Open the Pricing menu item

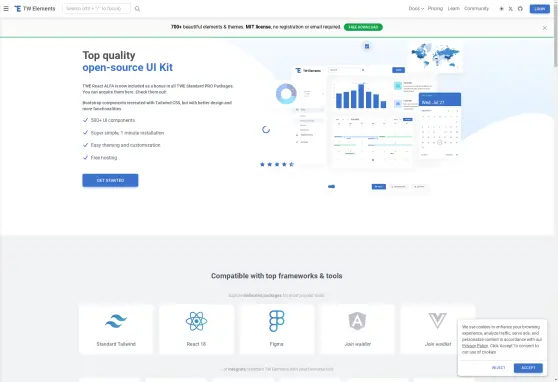[x=435, y=9]
